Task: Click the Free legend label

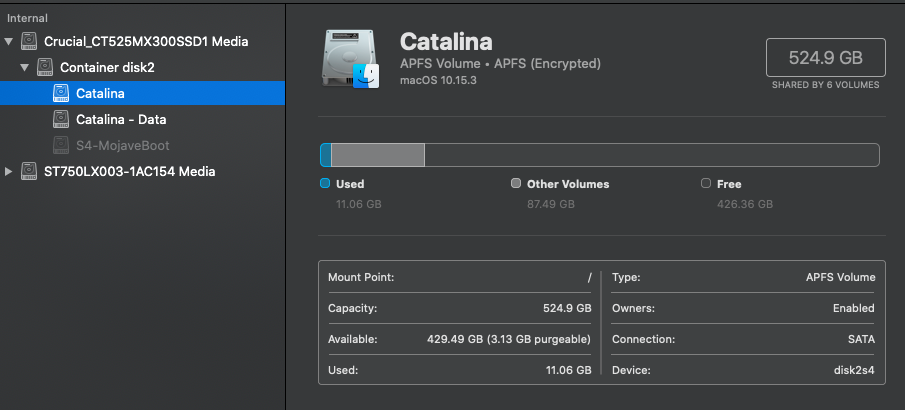Action: click(729, 184)
